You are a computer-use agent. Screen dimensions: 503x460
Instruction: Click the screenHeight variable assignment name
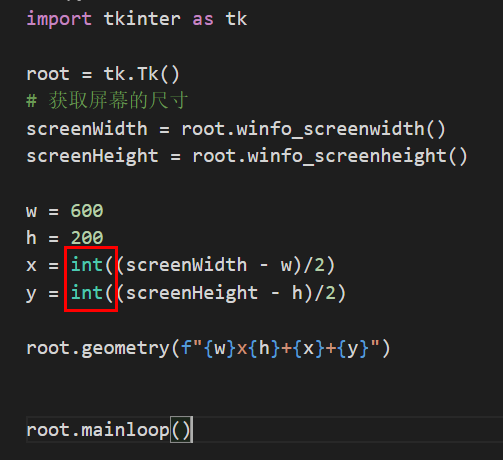[92, 157]
